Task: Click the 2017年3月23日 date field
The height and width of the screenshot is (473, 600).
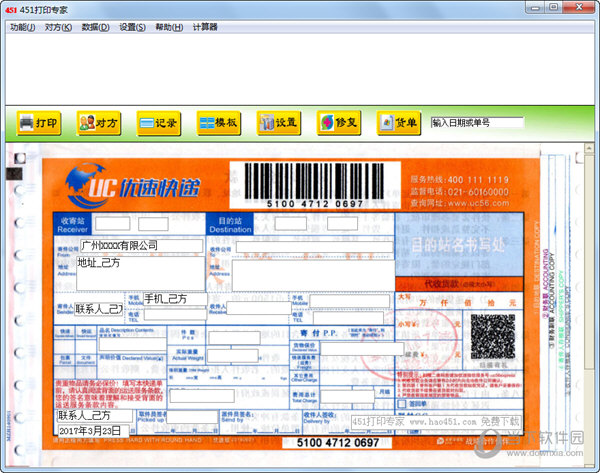Action: [93, 431]
